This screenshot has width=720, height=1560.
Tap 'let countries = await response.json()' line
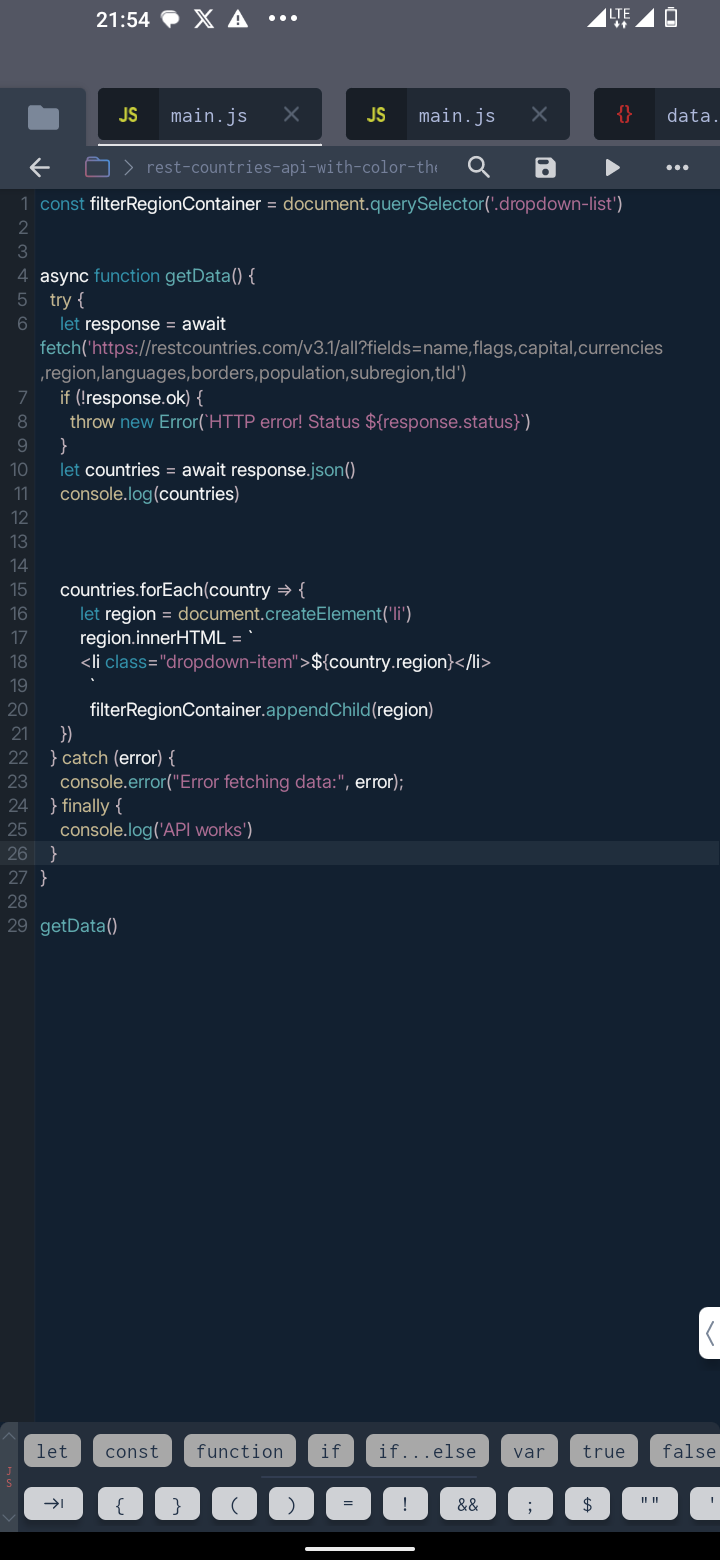[208, 469]
